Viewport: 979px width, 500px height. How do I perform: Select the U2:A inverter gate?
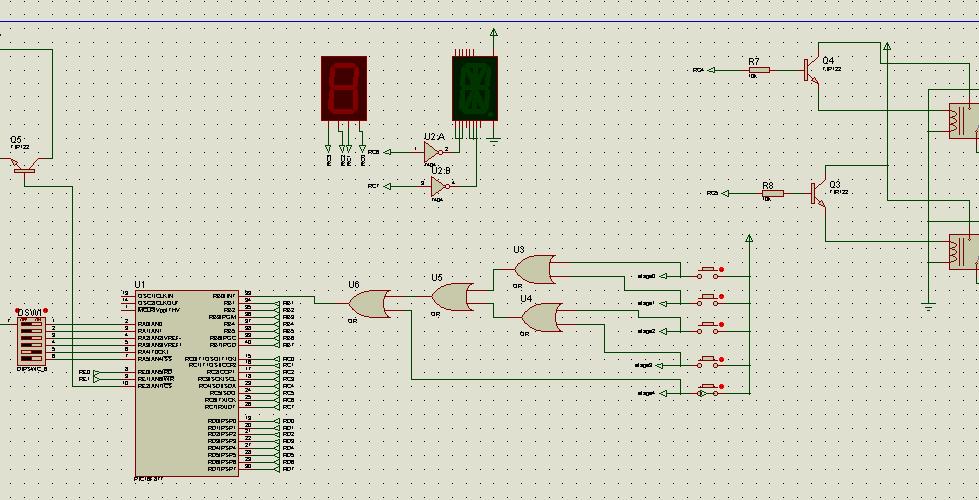[434, 152]
